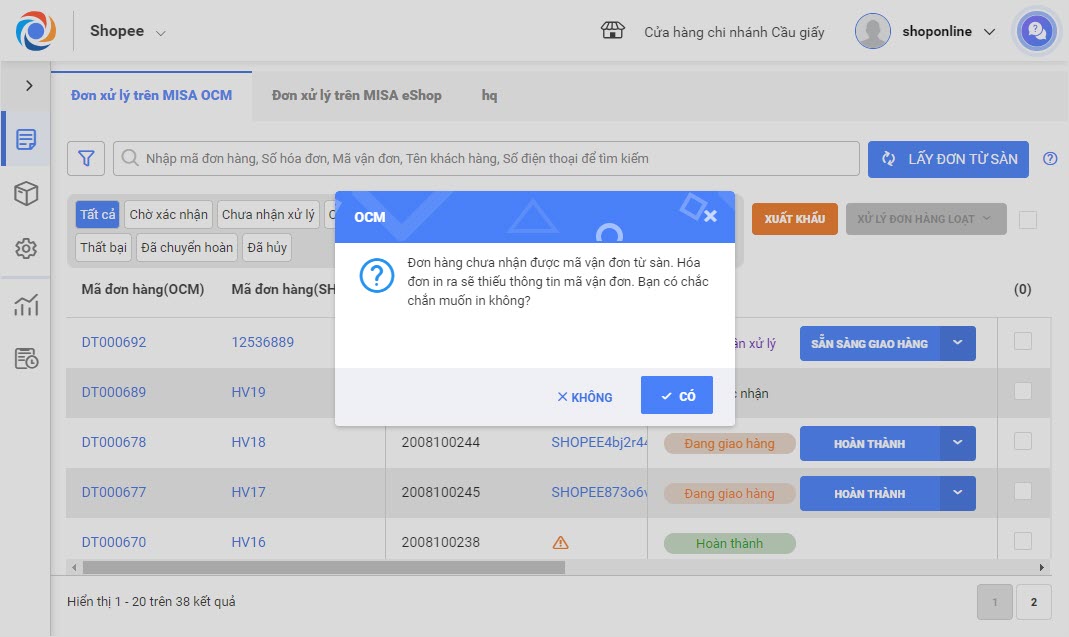This screenshot has width=1069, height=637.
Task: Open Shopee order HV17 link
Action: tap(248, 492)
